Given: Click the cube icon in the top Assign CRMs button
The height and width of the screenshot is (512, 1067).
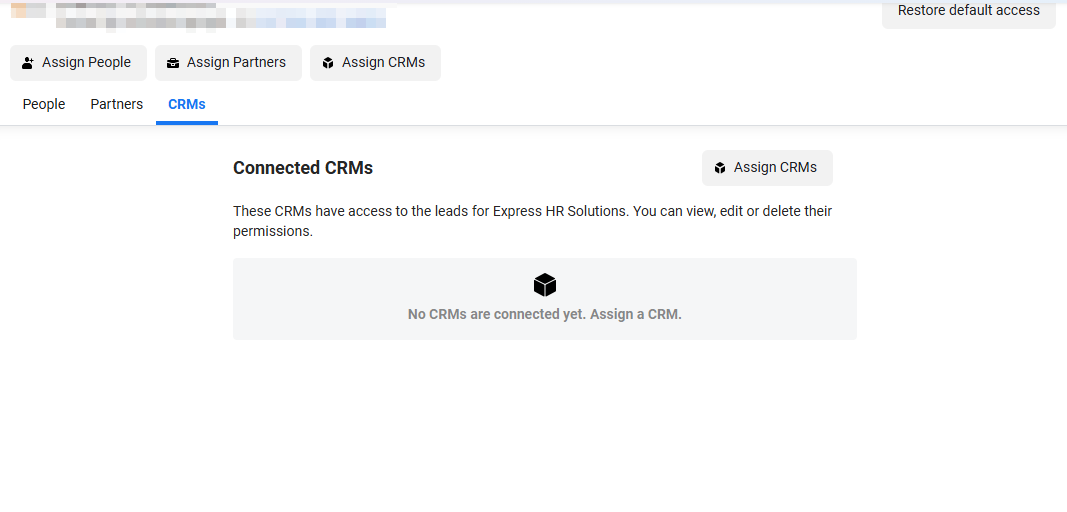Looking at the screenshot, I should pyautogui.click(x=328, y=63).
